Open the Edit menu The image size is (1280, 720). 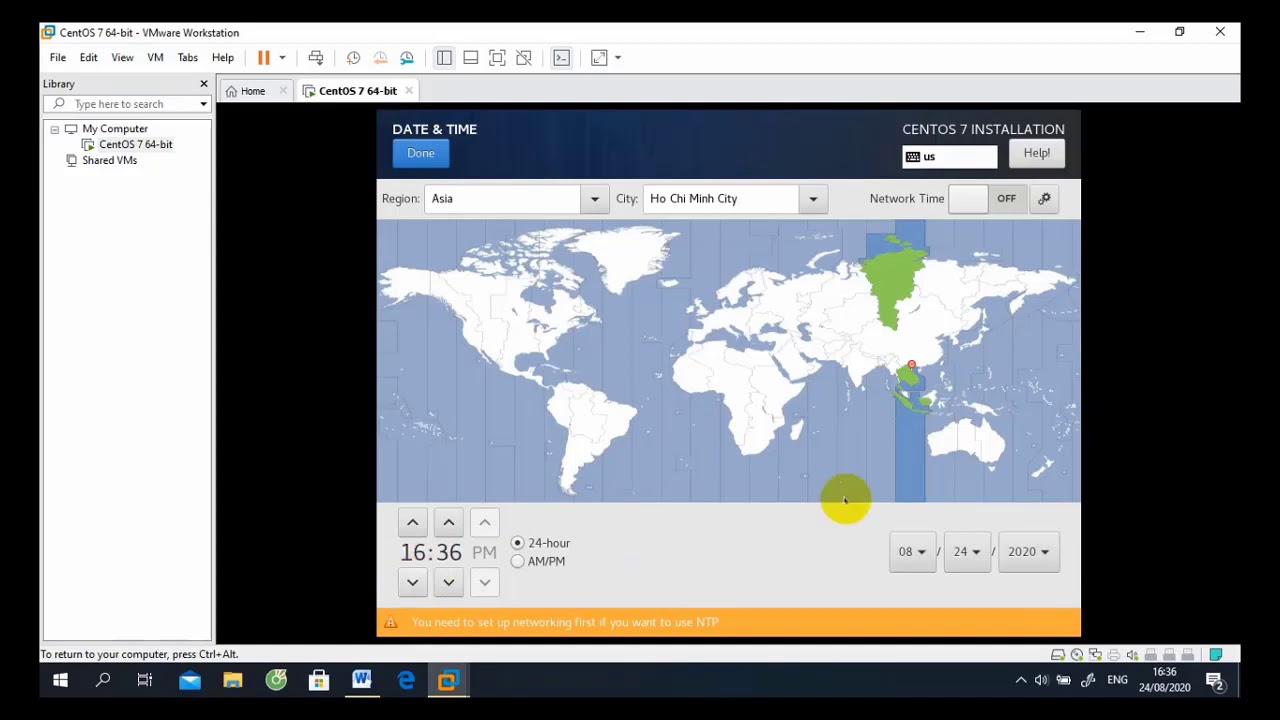[x=89, y=58]
